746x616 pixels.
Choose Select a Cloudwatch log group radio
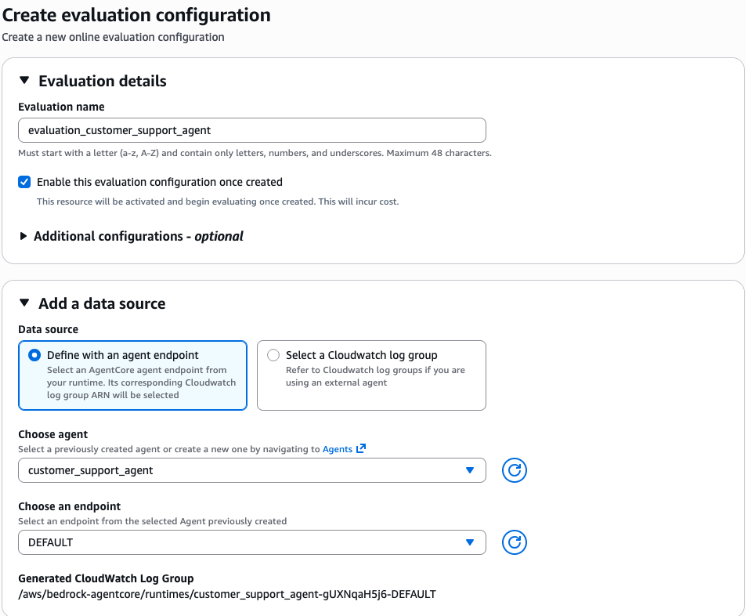pos(273,355)
